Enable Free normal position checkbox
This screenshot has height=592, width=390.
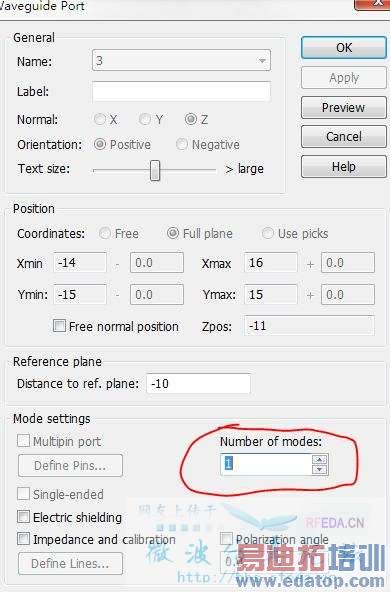pyautogui.click(x=59, y=325)
